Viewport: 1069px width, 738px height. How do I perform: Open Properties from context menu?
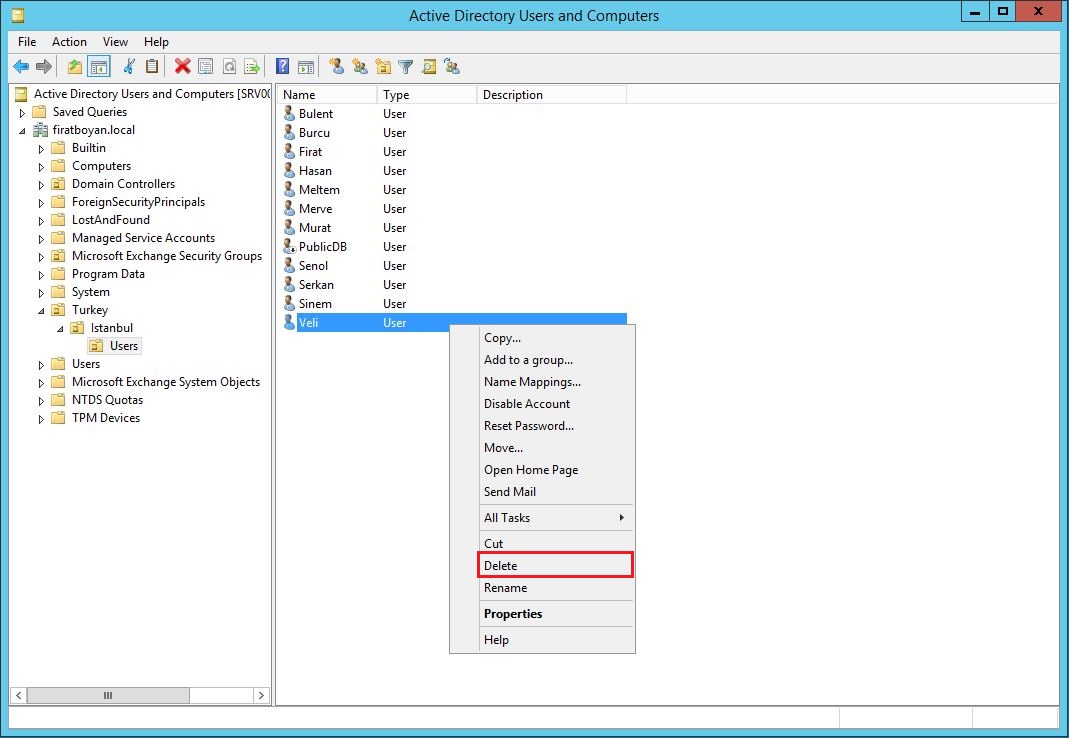(x=556, y=614)
